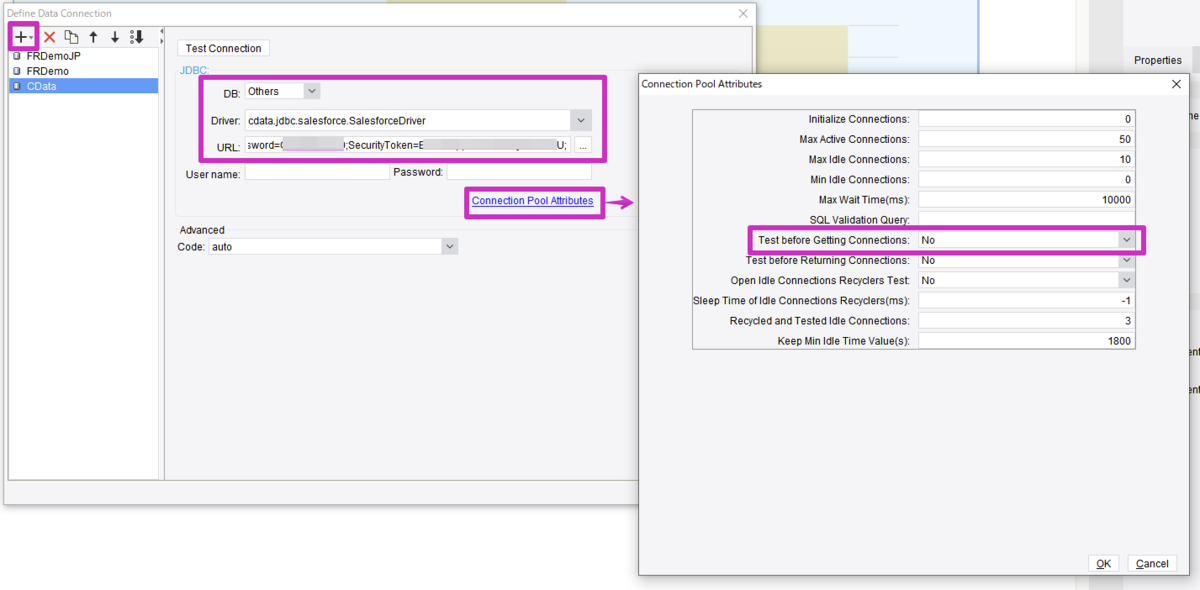Move selected connection down with down arrow
1200x590 pixels.
(x=115, y=37)
